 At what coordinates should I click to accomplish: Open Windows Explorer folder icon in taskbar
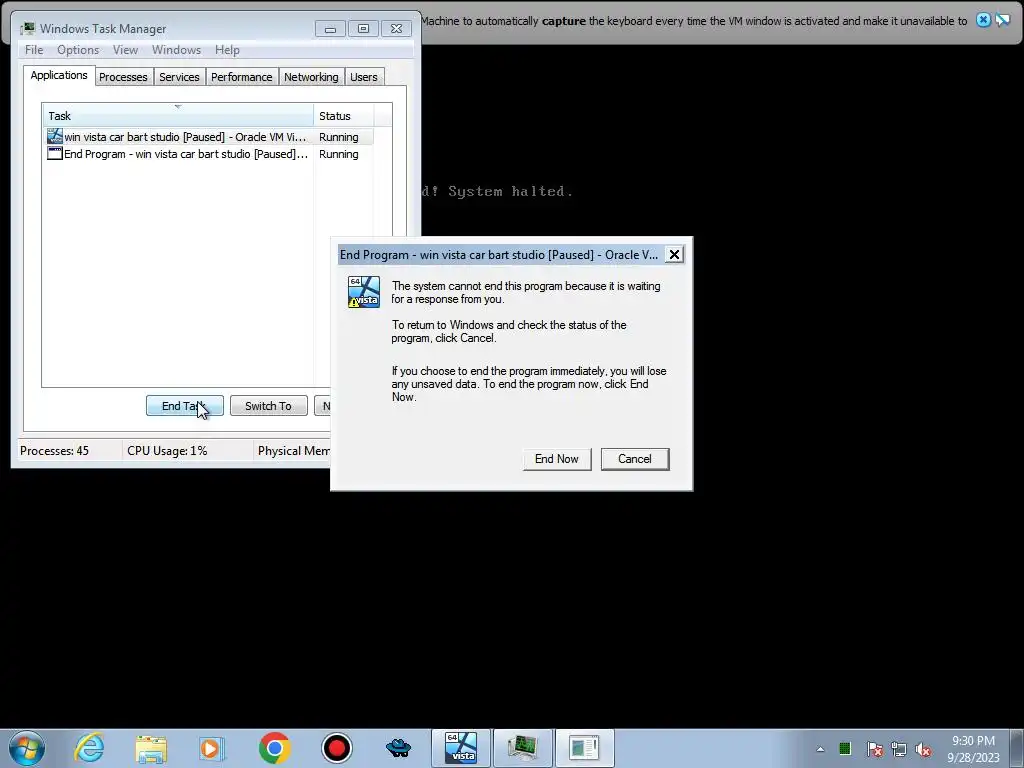pos(151,748)
